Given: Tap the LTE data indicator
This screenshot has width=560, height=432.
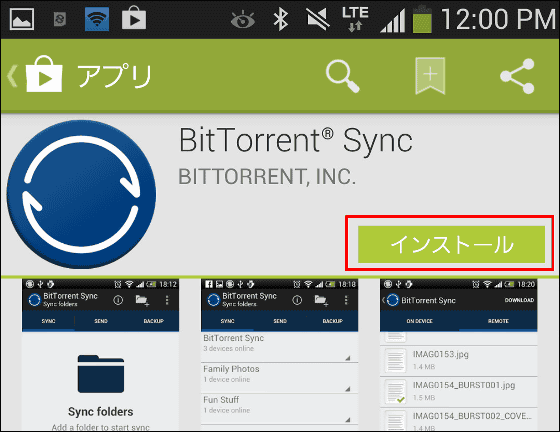Looking at the screenshot, I should tap(355, 19).
